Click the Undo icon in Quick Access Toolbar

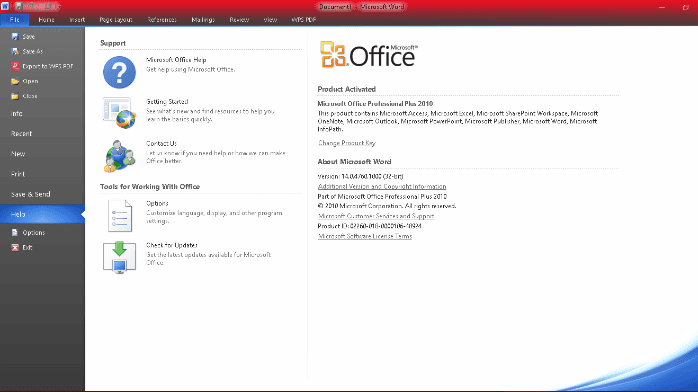click(32, 6)
